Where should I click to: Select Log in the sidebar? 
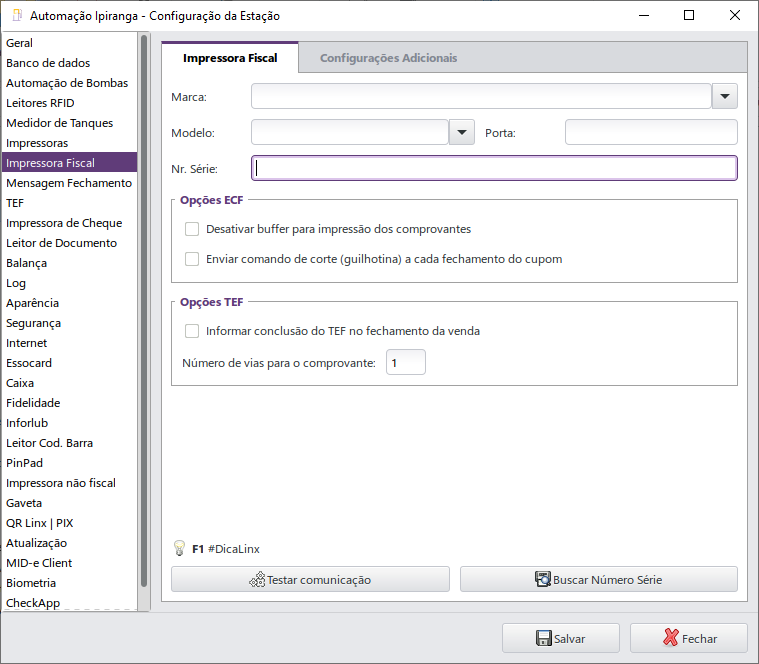pyautogui.click(x=69, y=283)
